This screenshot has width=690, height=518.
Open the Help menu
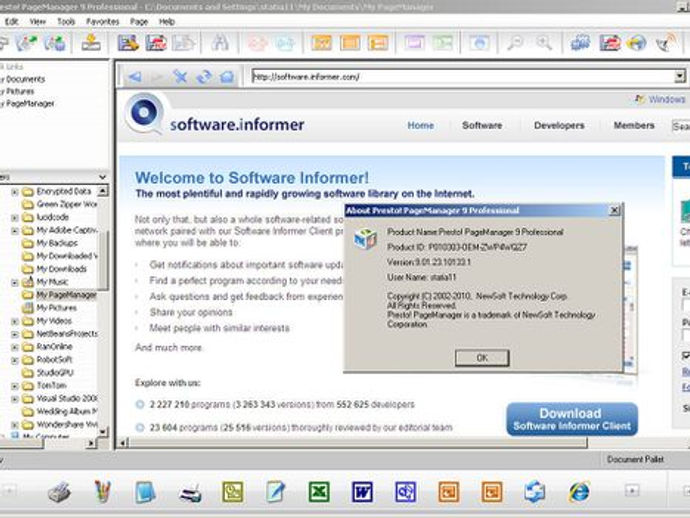(167, 22)
